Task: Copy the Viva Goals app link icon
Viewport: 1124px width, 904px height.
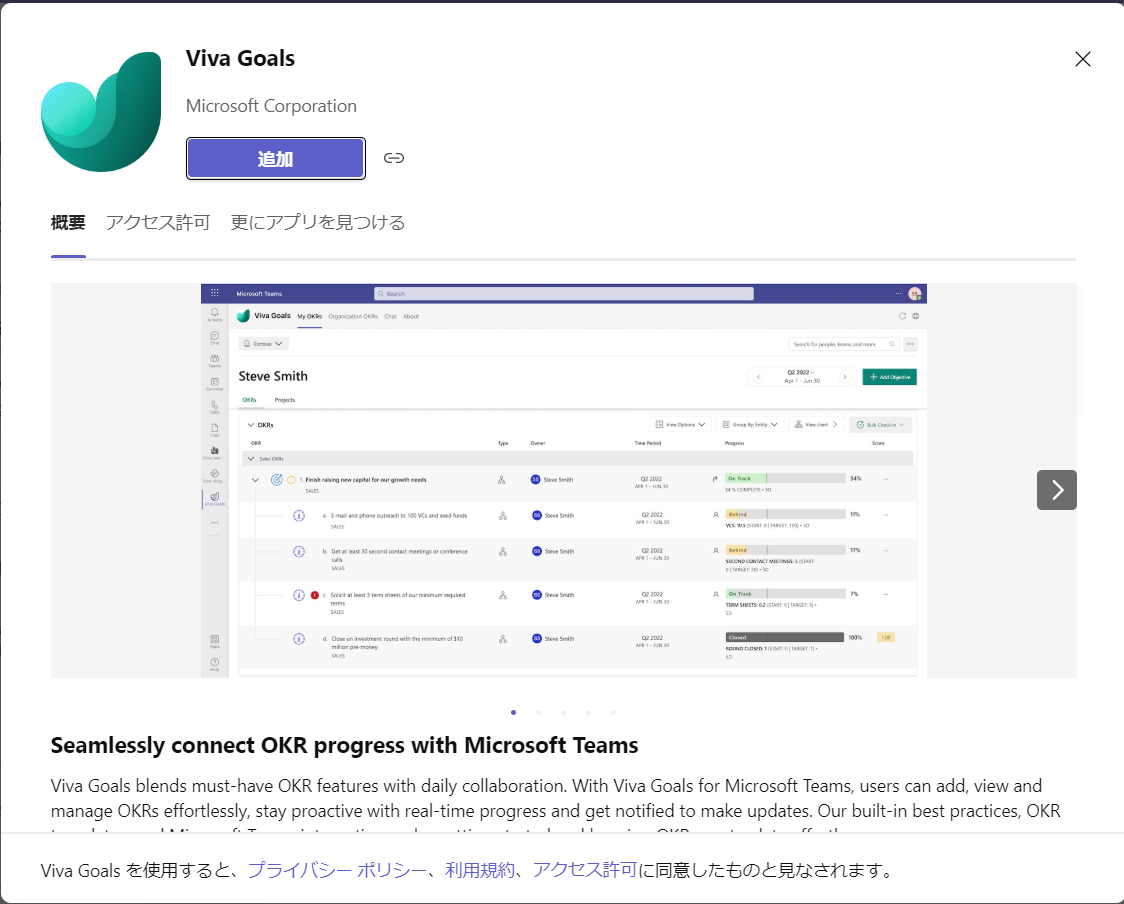Action: pyautogui.click(x=394, y=158)
